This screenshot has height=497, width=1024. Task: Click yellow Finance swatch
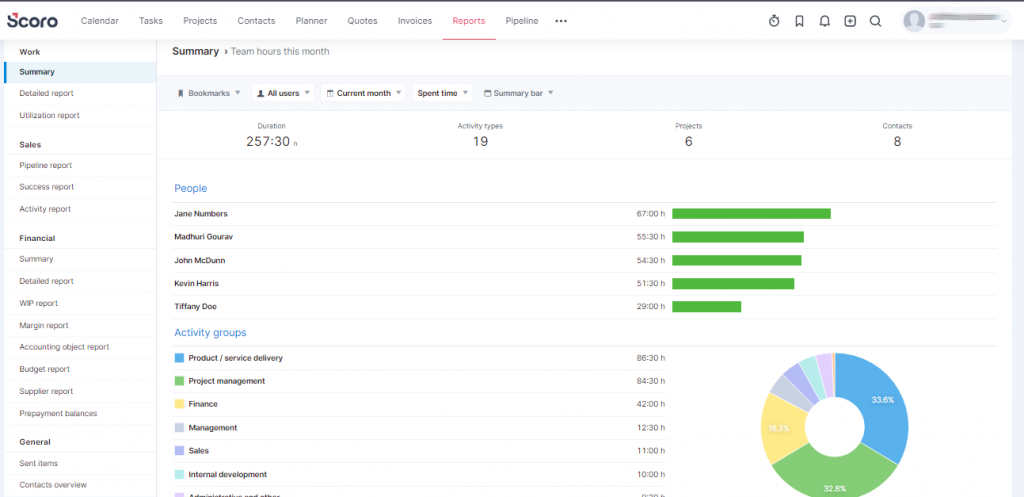click(179, 404)
